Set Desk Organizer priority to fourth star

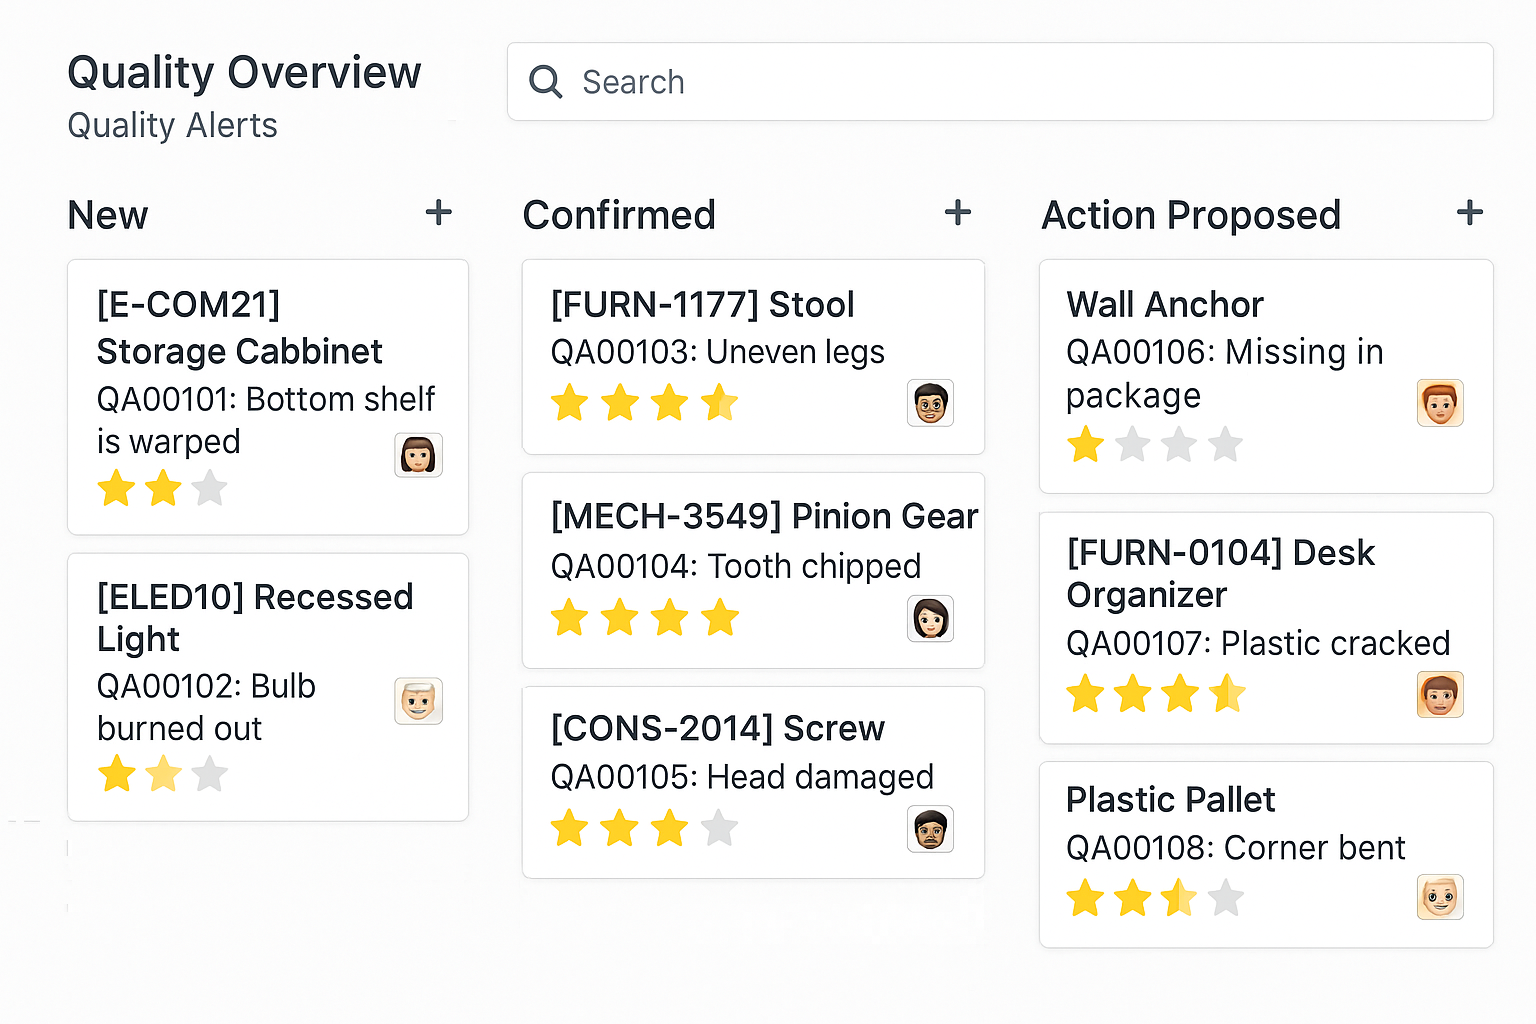(1227, 693)
